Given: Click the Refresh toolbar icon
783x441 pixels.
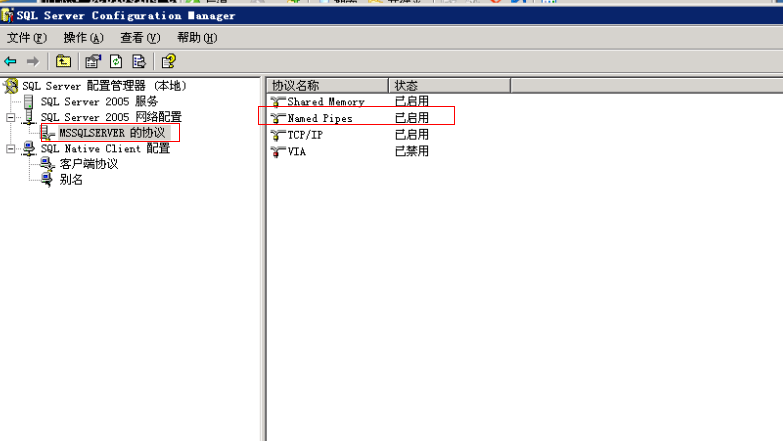Looking at the screenshot, I should [116, 61].
